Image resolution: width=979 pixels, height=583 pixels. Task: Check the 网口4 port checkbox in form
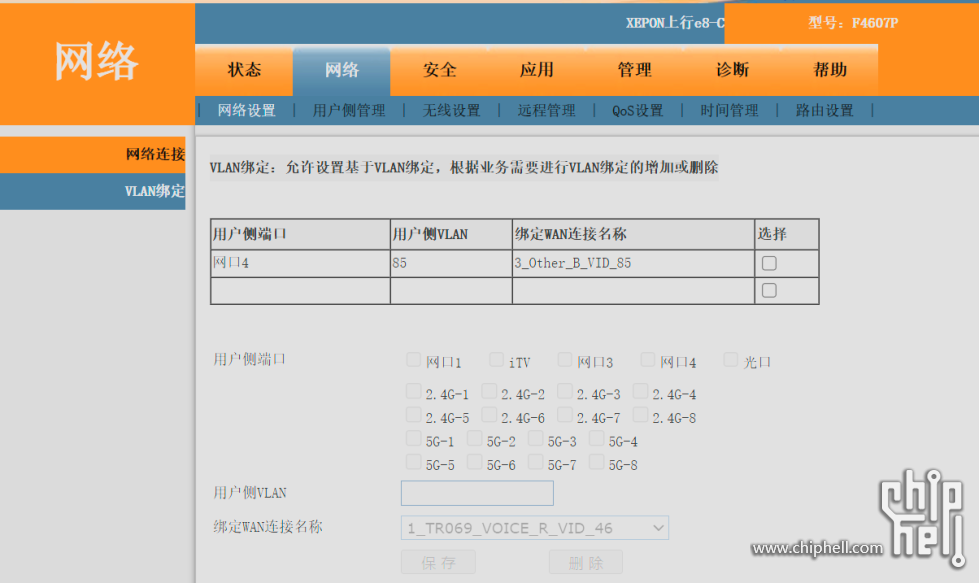pos(648,360)
